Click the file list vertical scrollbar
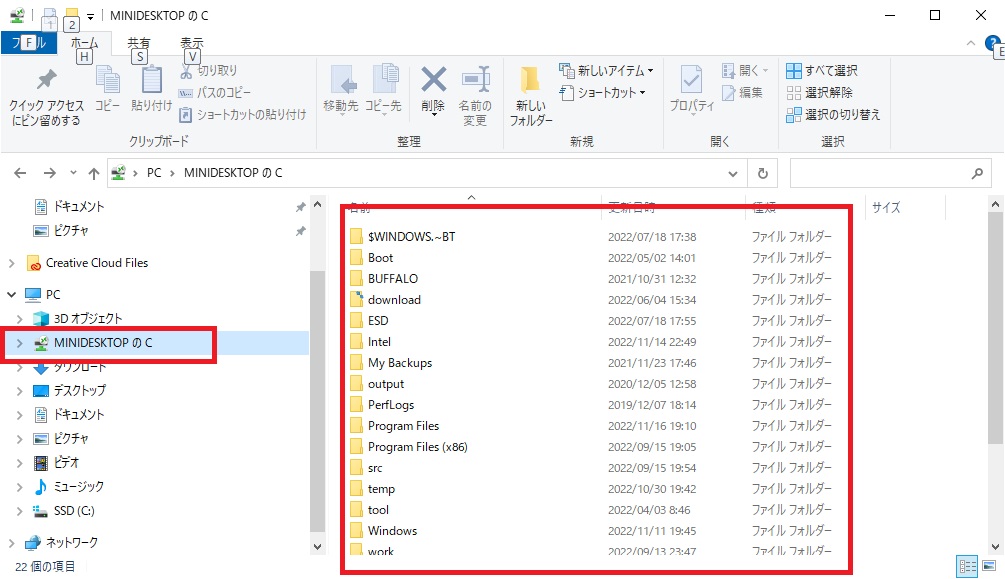This screenshot has width=1005, height=579. click(x=995, y=327)
